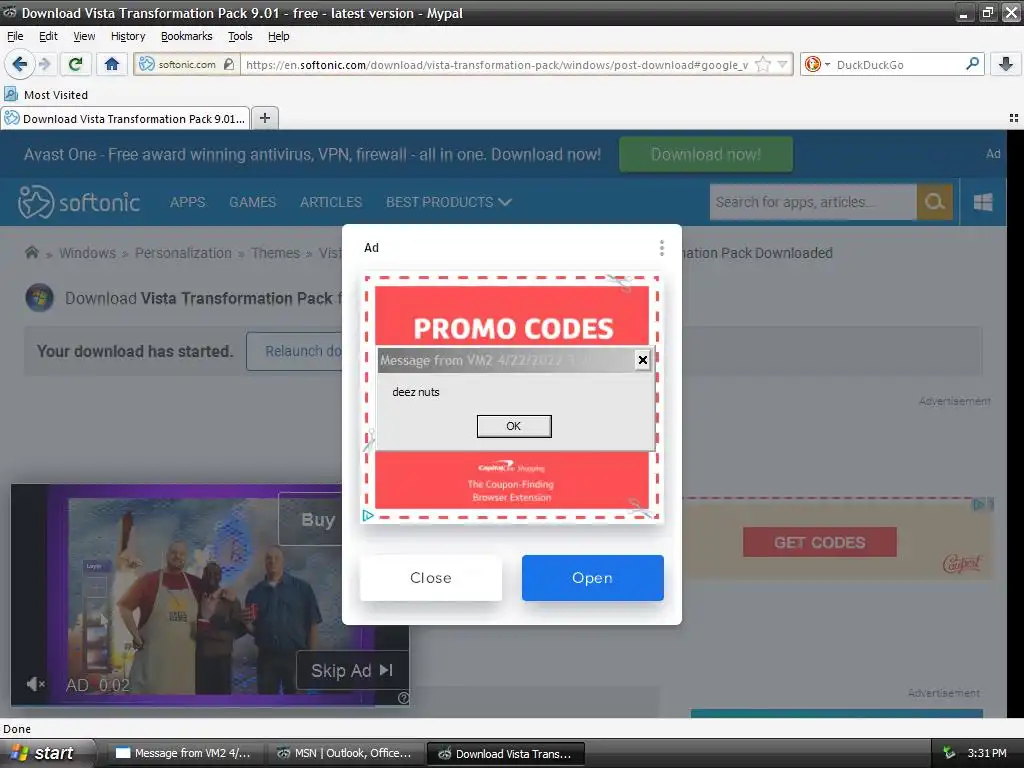Open the Bookmarks menu
This screenshot has height=768, width=1024.
[187, 36]
